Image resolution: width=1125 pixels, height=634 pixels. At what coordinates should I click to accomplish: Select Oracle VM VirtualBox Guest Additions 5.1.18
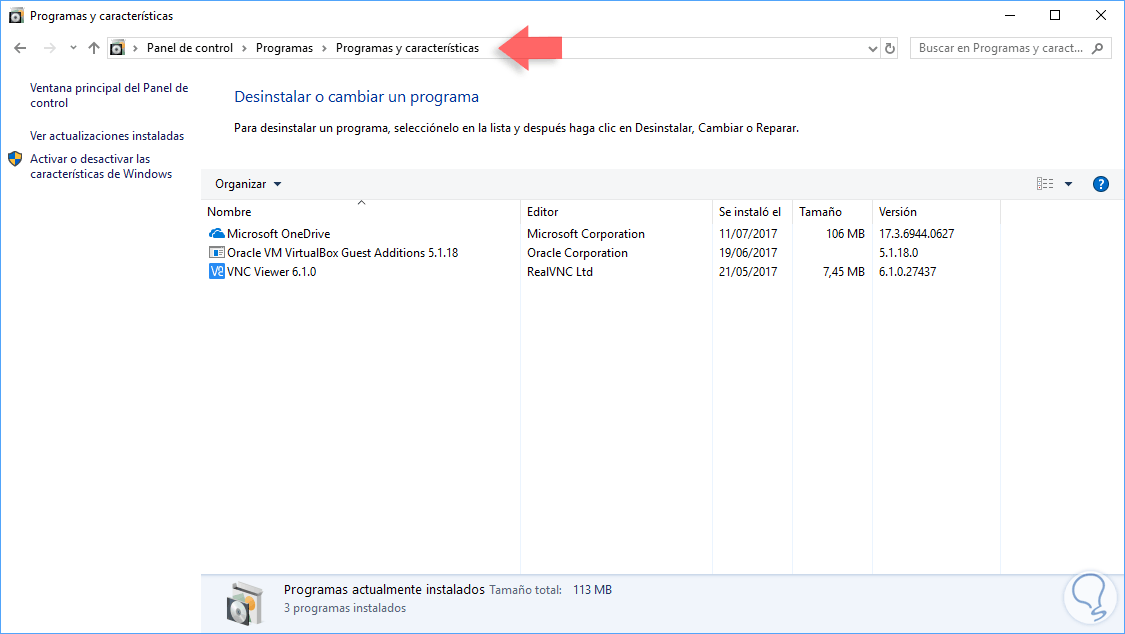[x=342, y=252]
